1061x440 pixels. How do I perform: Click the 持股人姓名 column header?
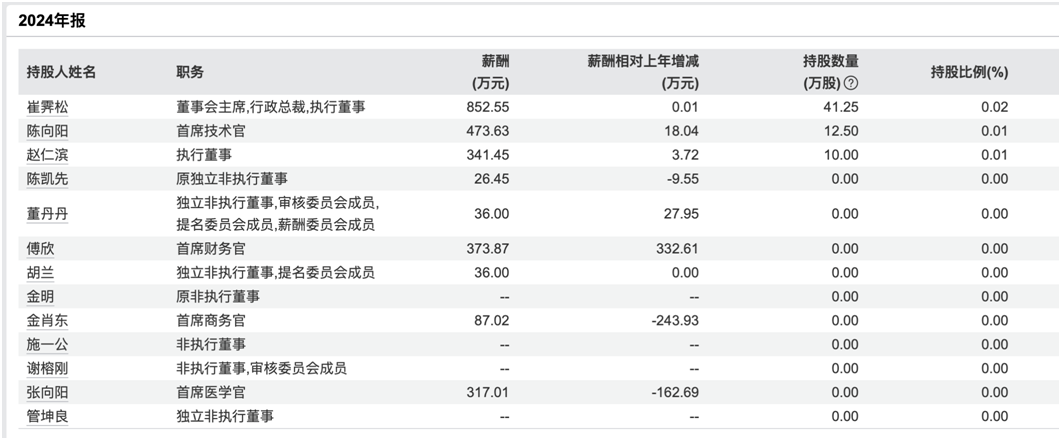pos(62,72)
